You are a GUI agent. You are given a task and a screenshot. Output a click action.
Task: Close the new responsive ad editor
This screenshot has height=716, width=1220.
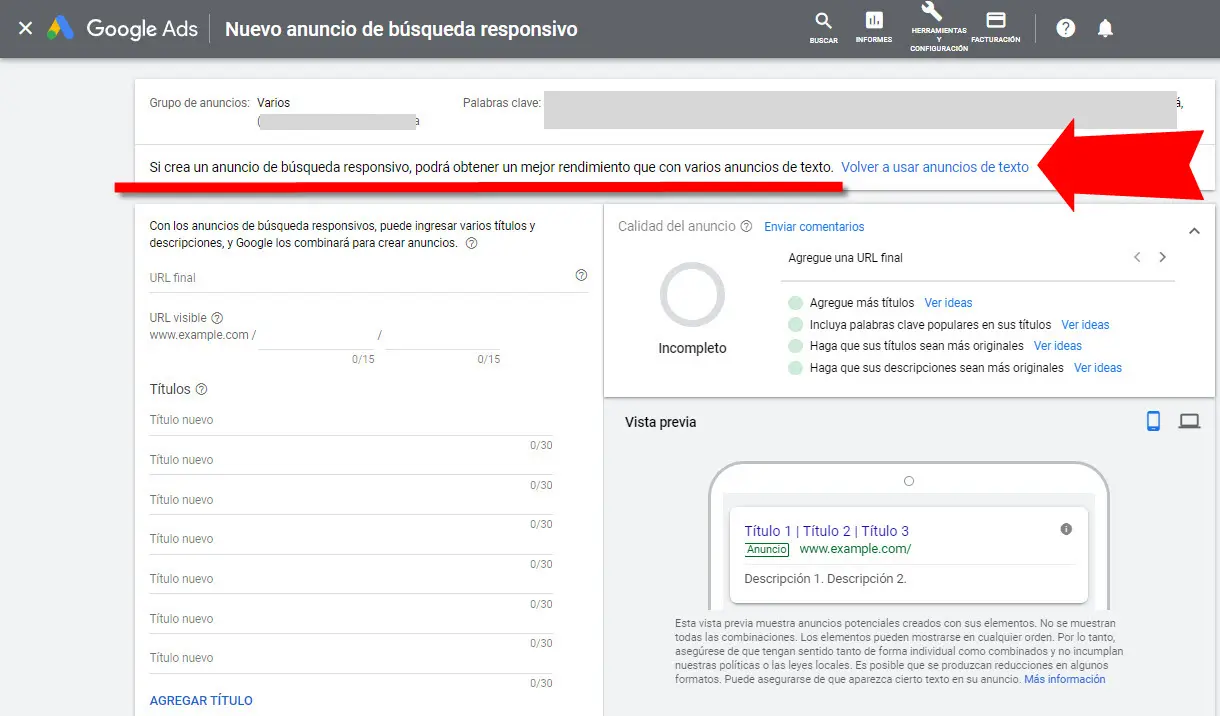coord(25,28)
